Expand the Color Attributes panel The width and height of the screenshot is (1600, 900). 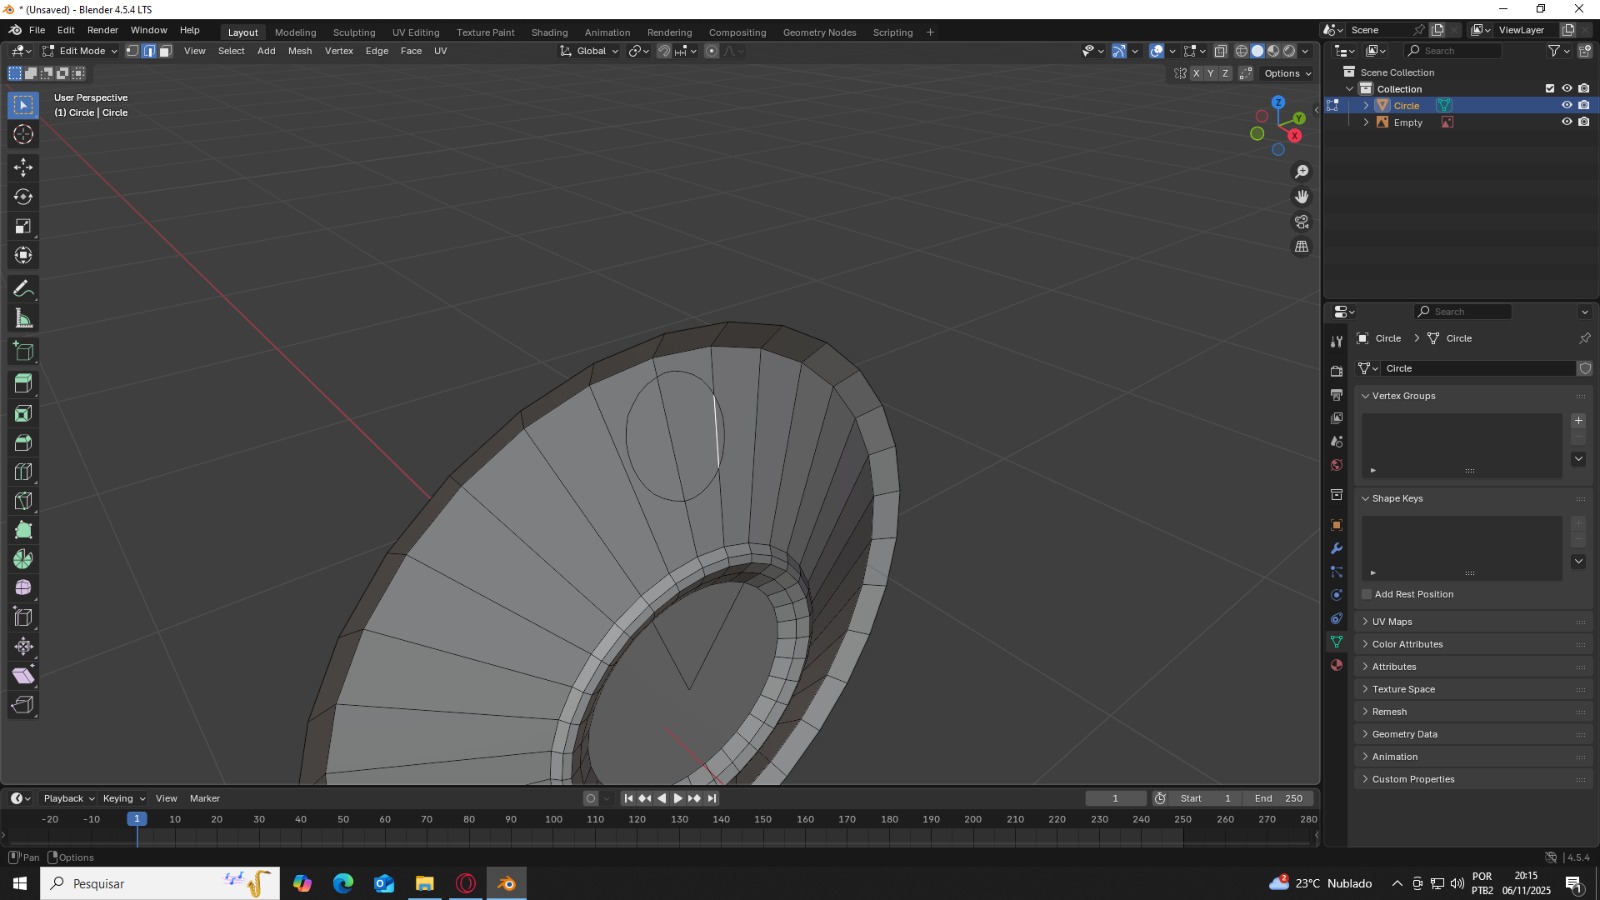point(1473,644)
